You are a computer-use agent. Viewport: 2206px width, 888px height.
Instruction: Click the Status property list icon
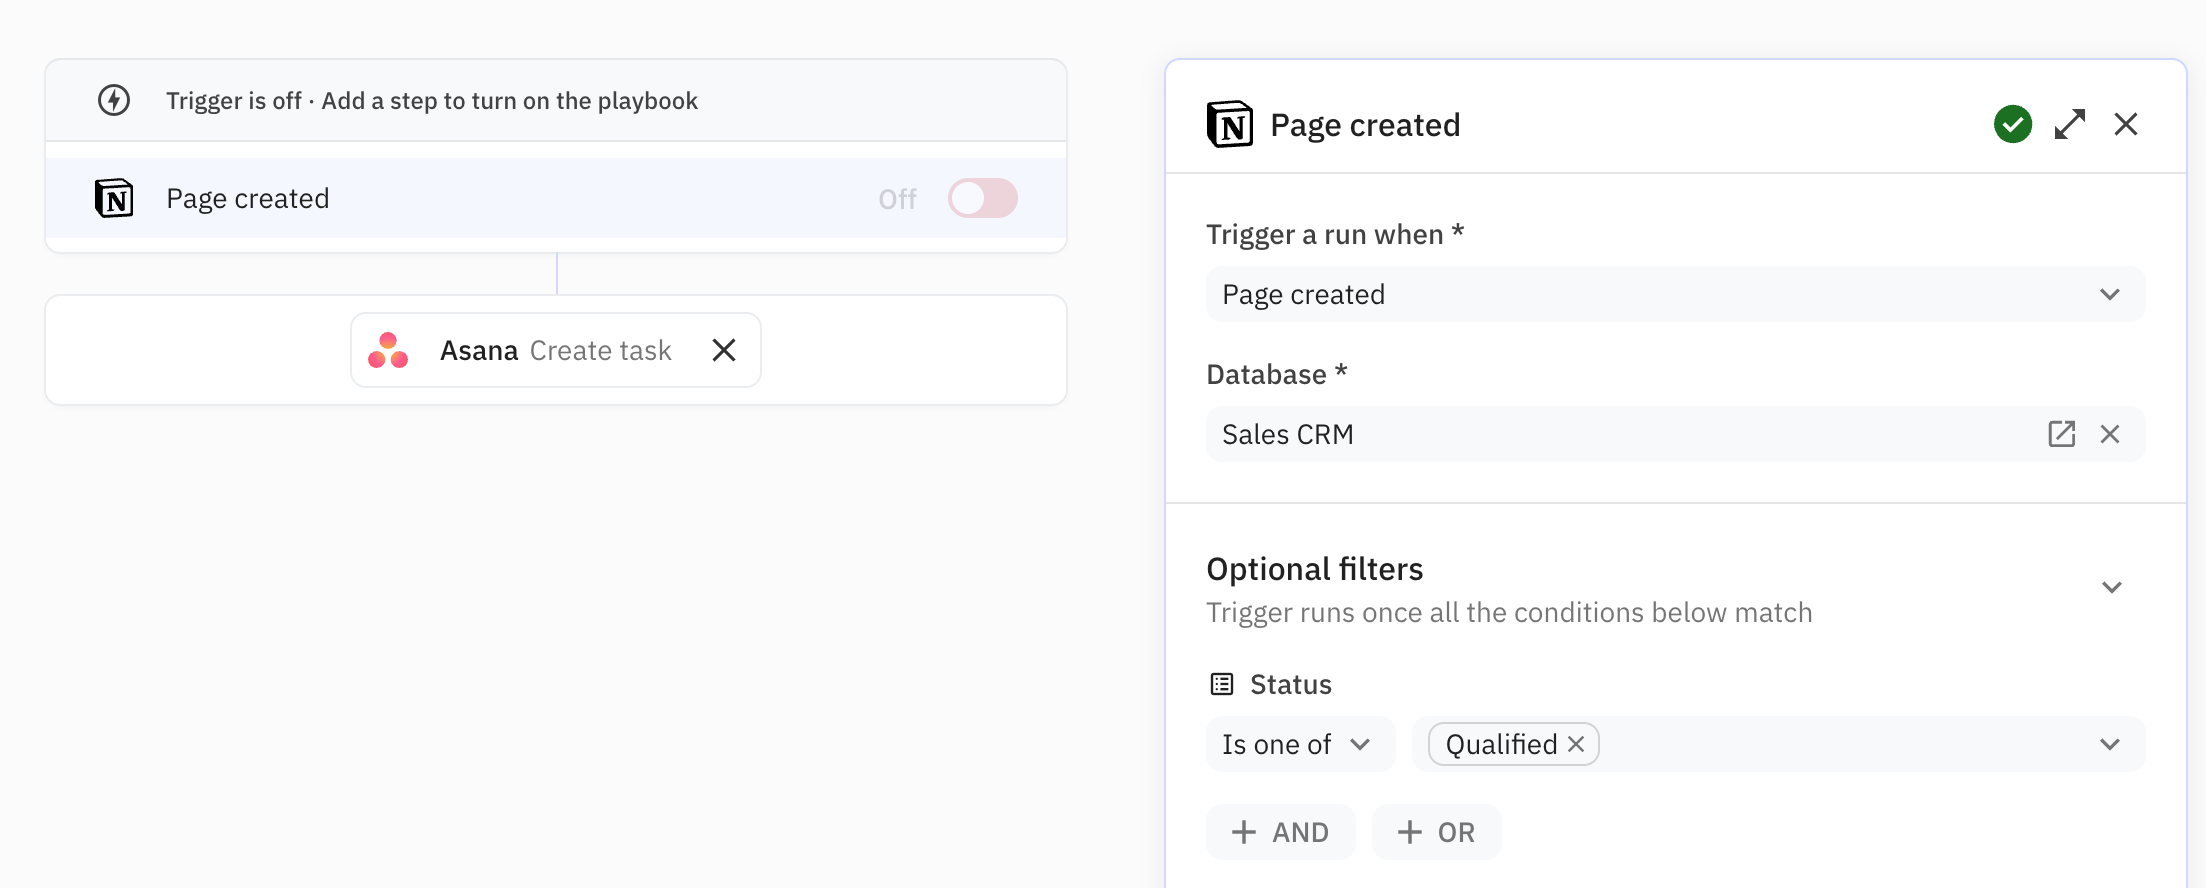coord(1222,684)
